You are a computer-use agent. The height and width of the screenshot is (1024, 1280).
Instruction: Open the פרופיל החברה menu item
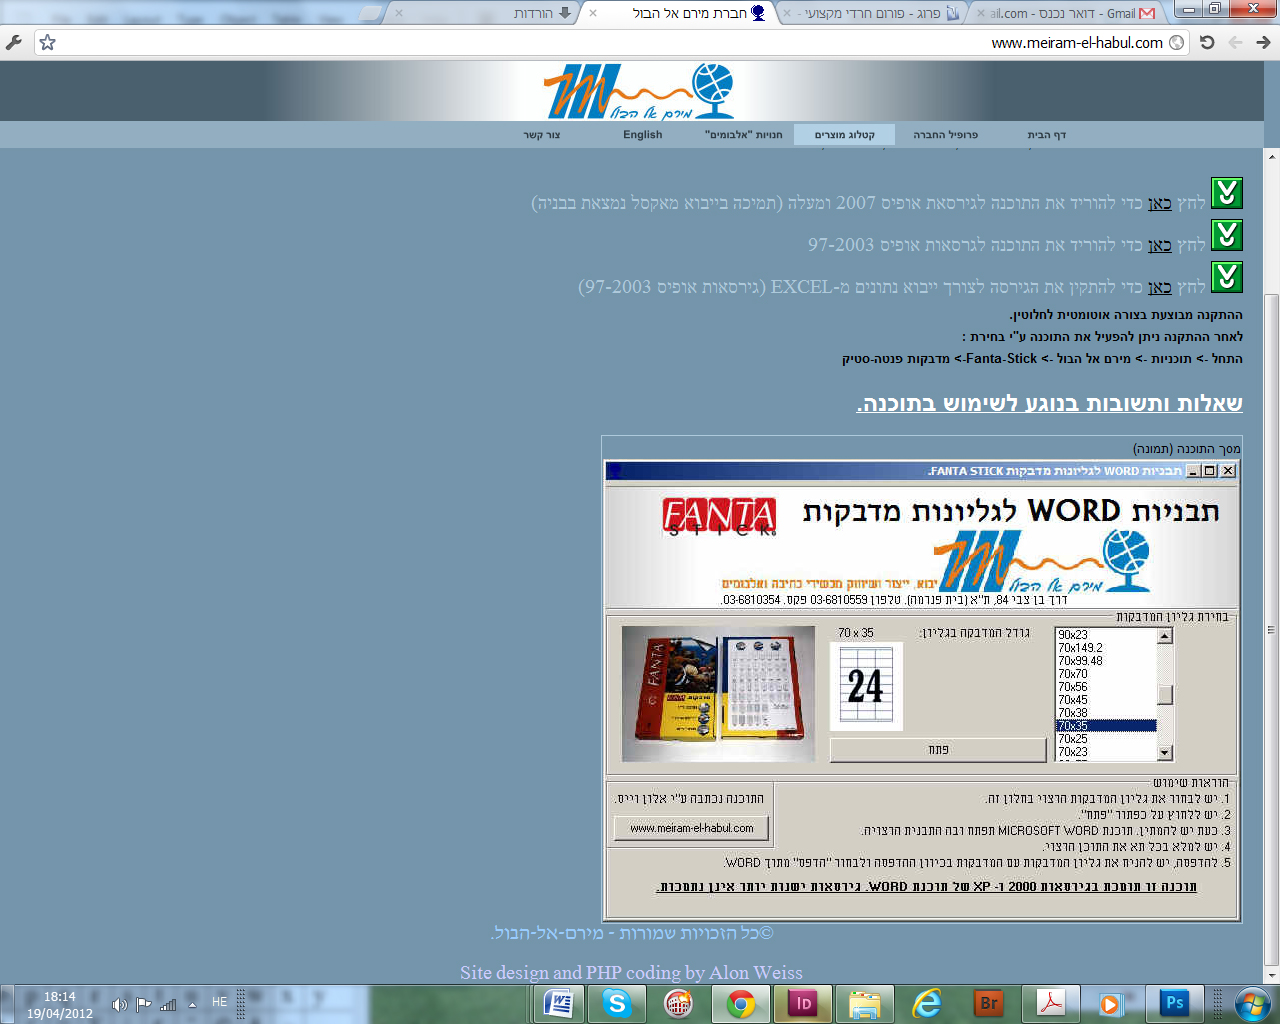coord(945,135)
